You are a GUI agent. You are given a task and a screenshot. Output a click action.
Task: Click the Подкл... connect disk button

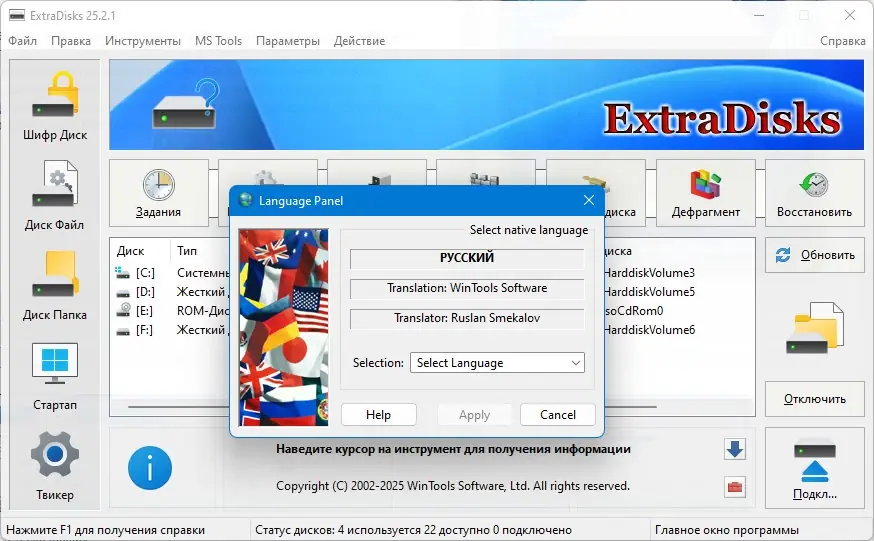point(814,469)
